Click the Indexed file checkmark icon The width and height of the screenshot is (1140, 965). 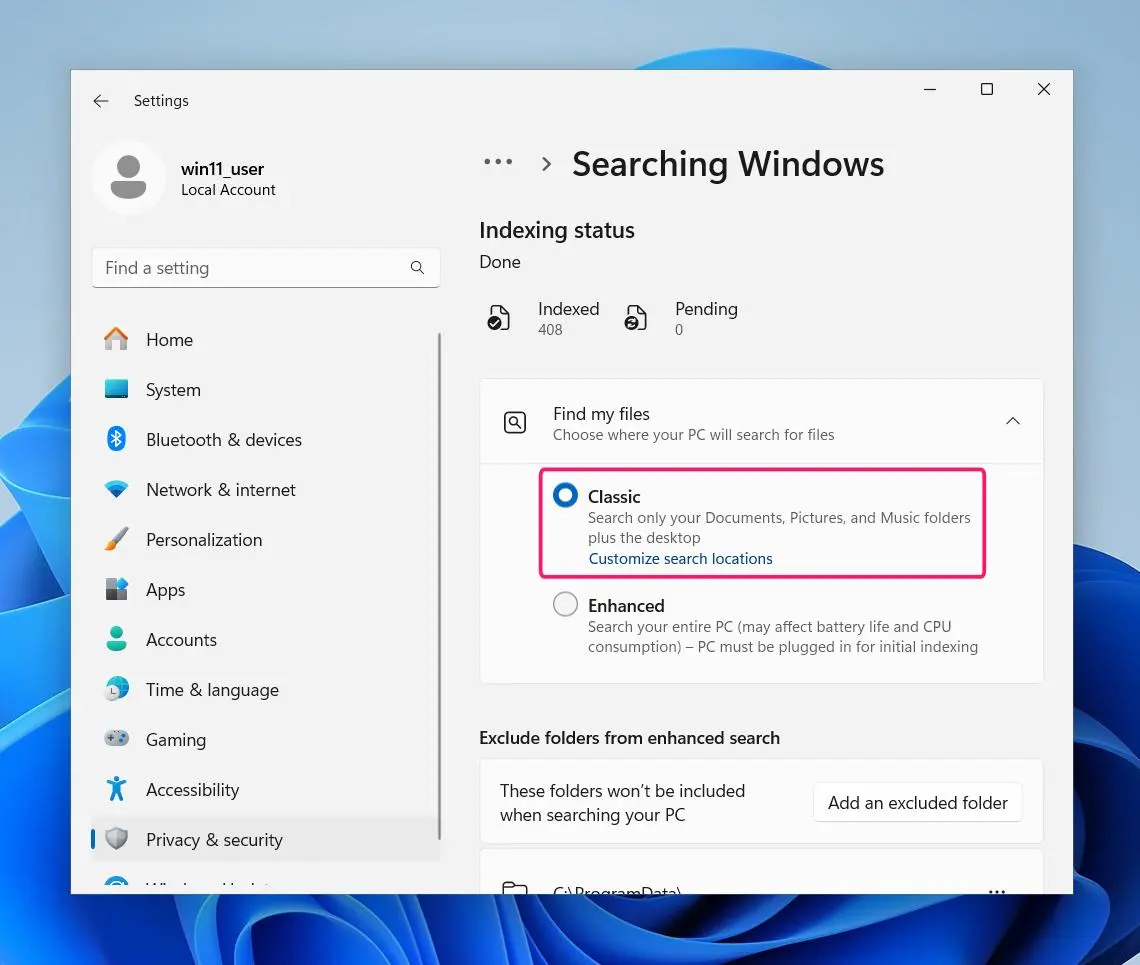(x=499, y=318)
